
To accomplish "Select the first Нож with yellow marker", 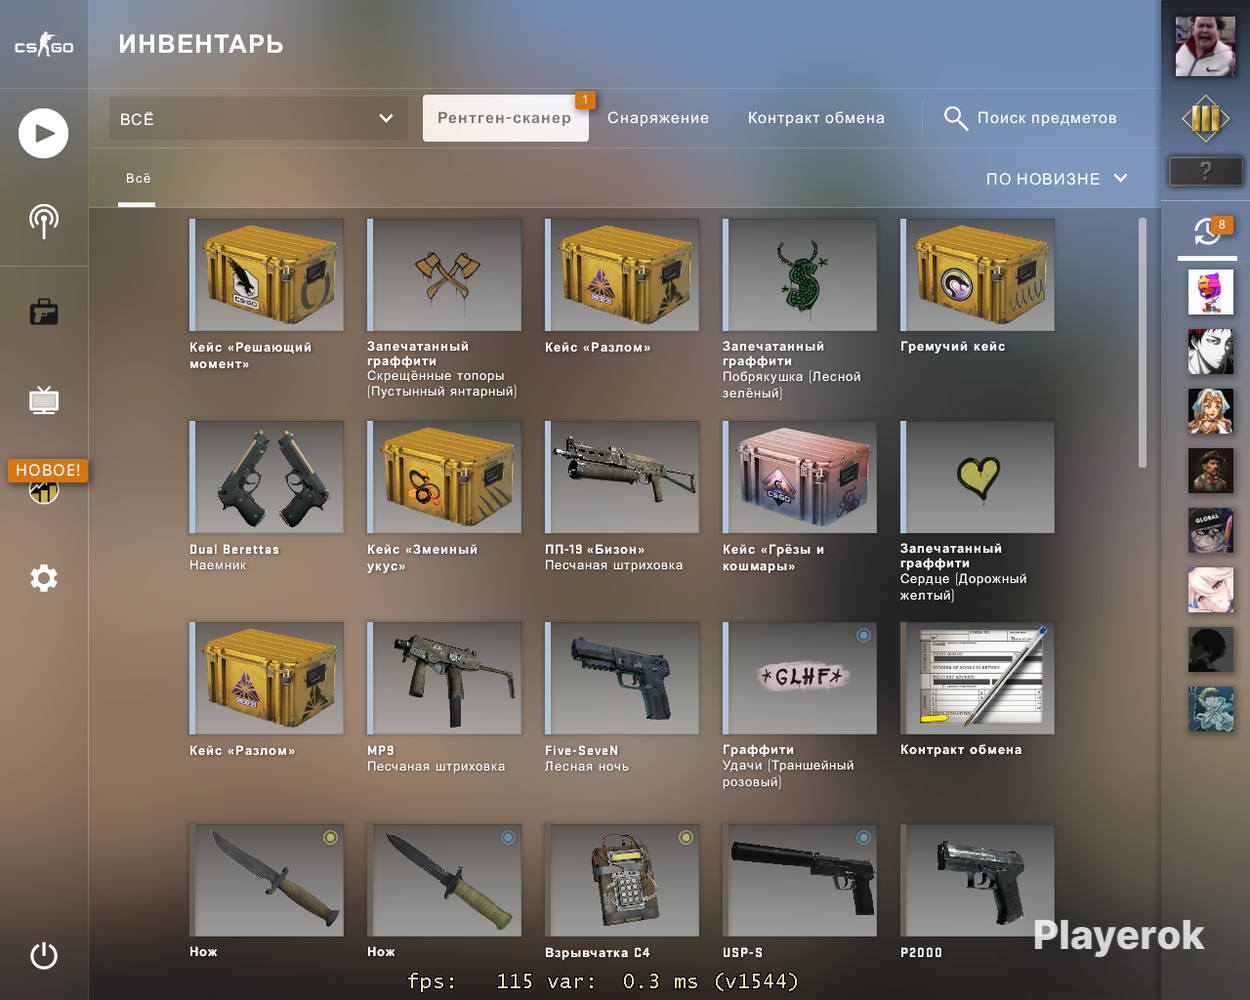I will (x=267, y=880).
